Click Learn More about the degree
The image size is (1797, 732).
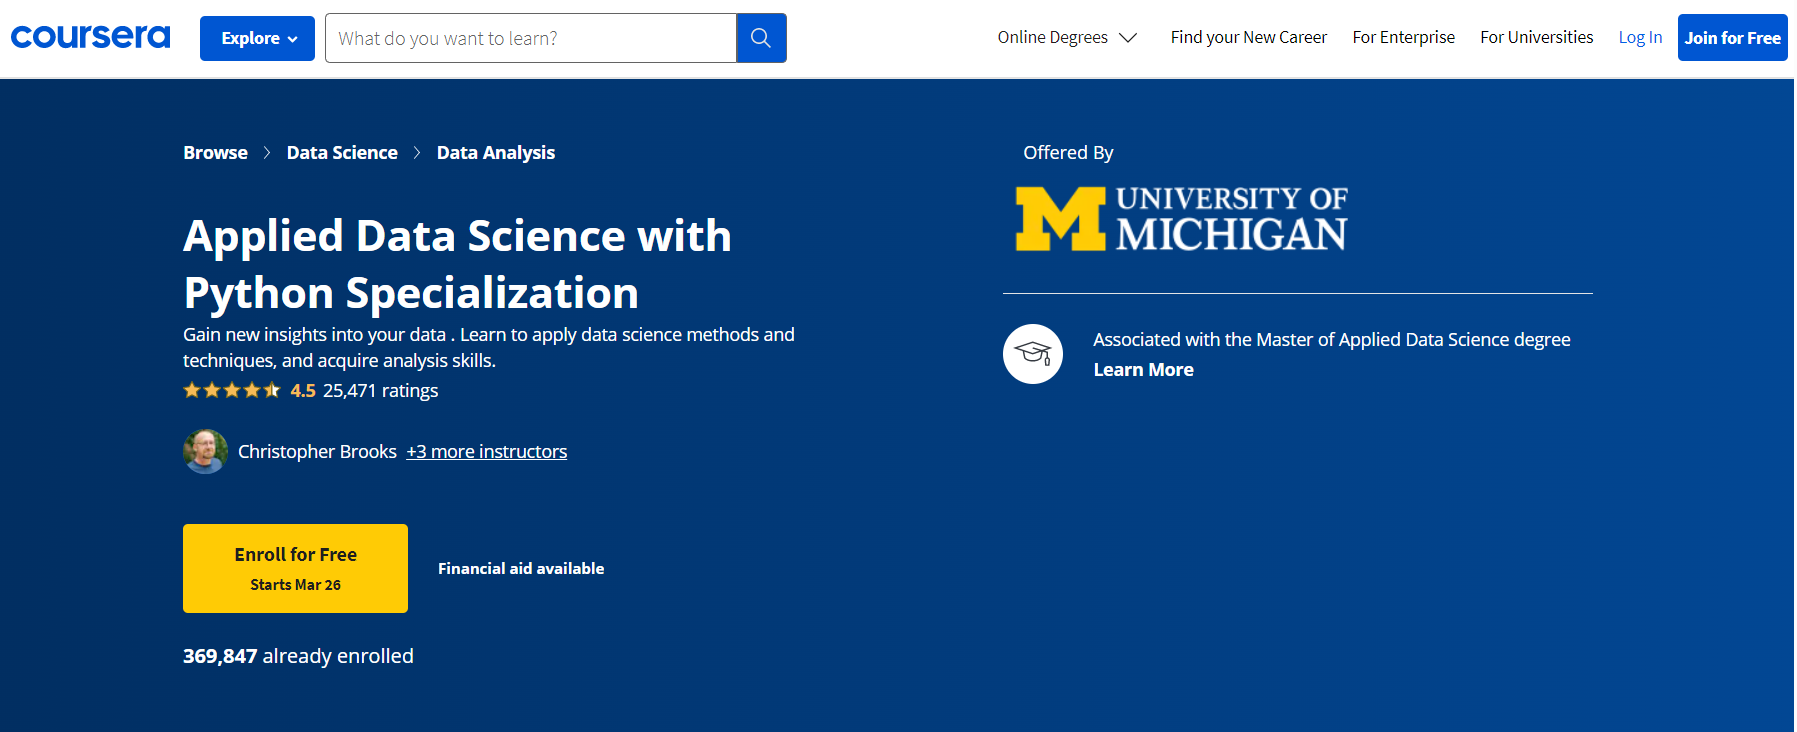click(1143, 369)
